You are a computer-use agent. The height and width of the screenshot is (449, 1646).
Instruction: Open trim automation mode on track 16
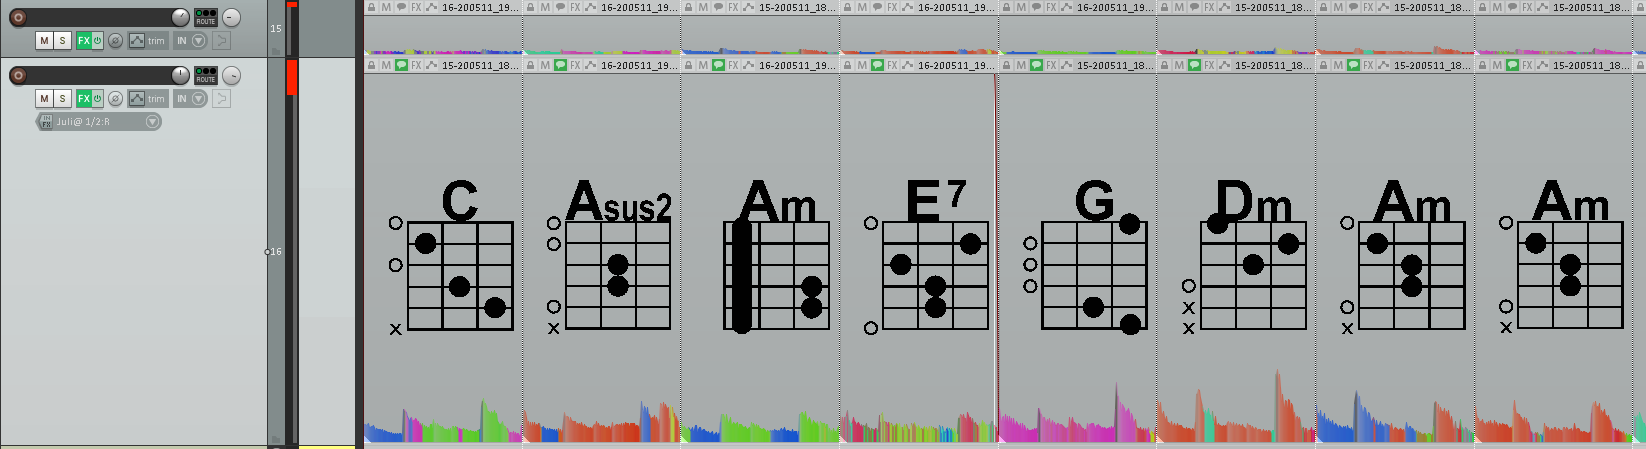(148, 99)
